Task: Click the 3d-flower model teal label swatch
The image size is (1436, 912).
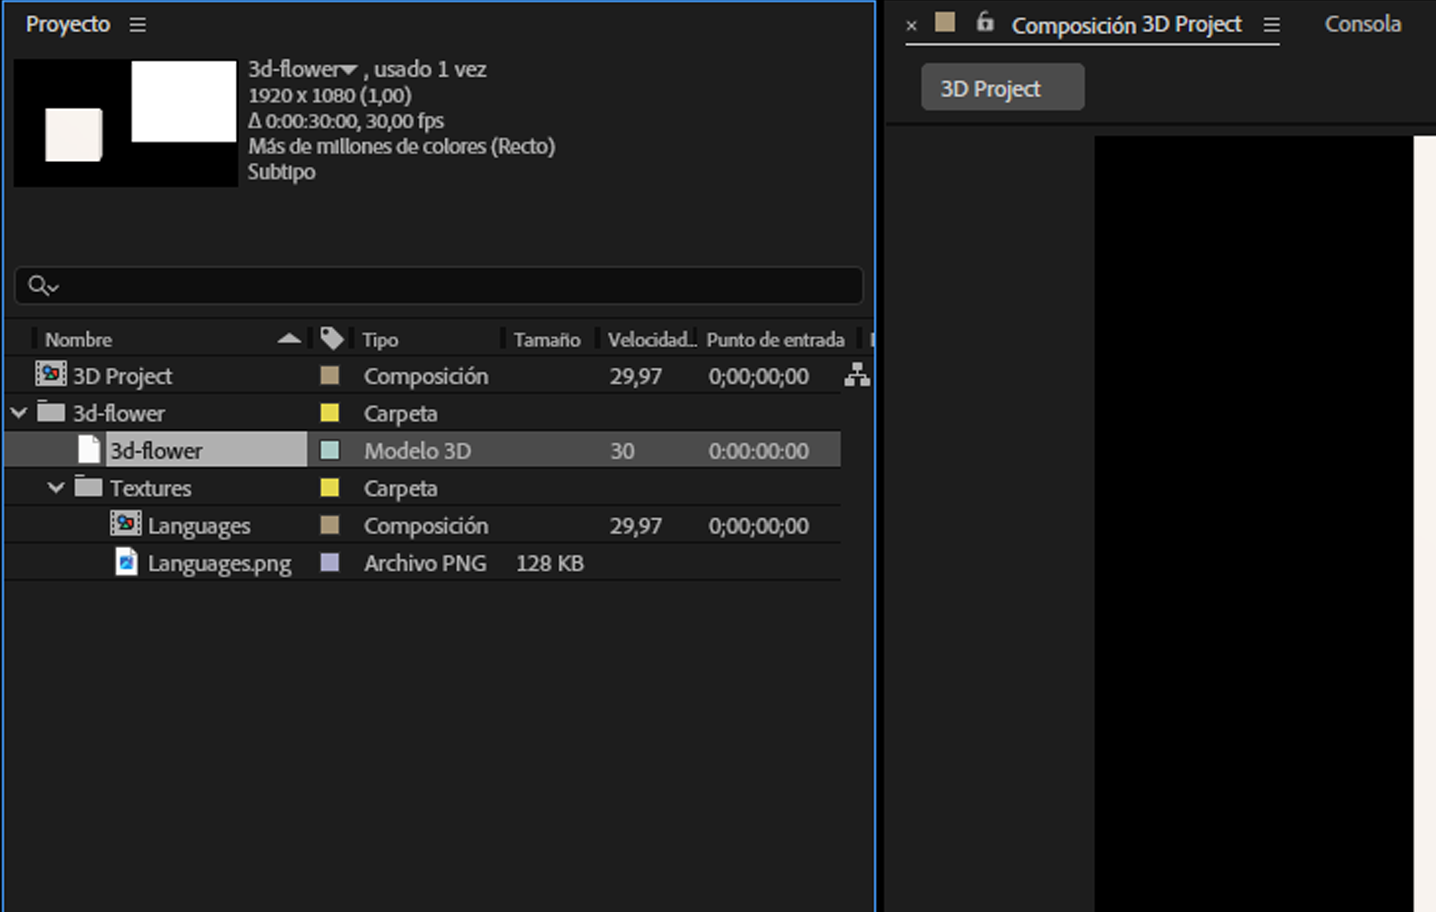Action: tap(329, 450)
